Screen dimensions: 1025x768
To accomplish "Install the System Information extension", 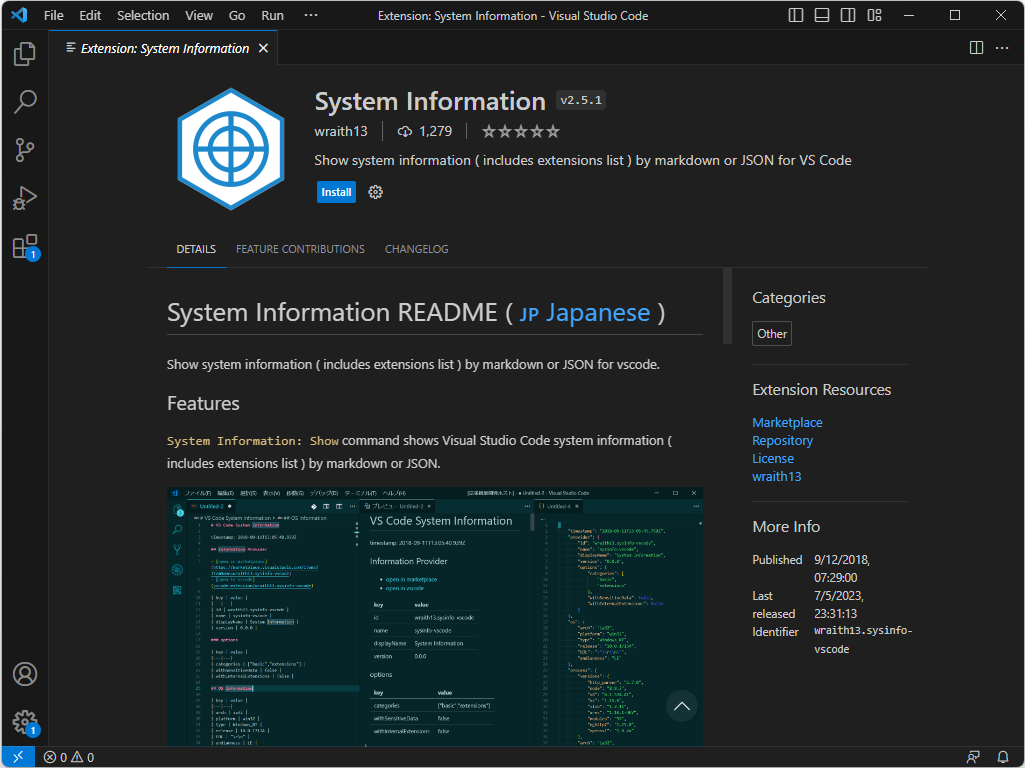I will coord(336,191).
